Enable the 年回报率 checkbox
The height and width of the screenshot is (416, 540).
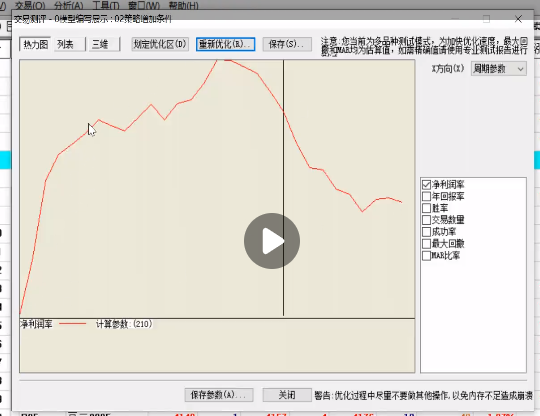coord(426,196)
